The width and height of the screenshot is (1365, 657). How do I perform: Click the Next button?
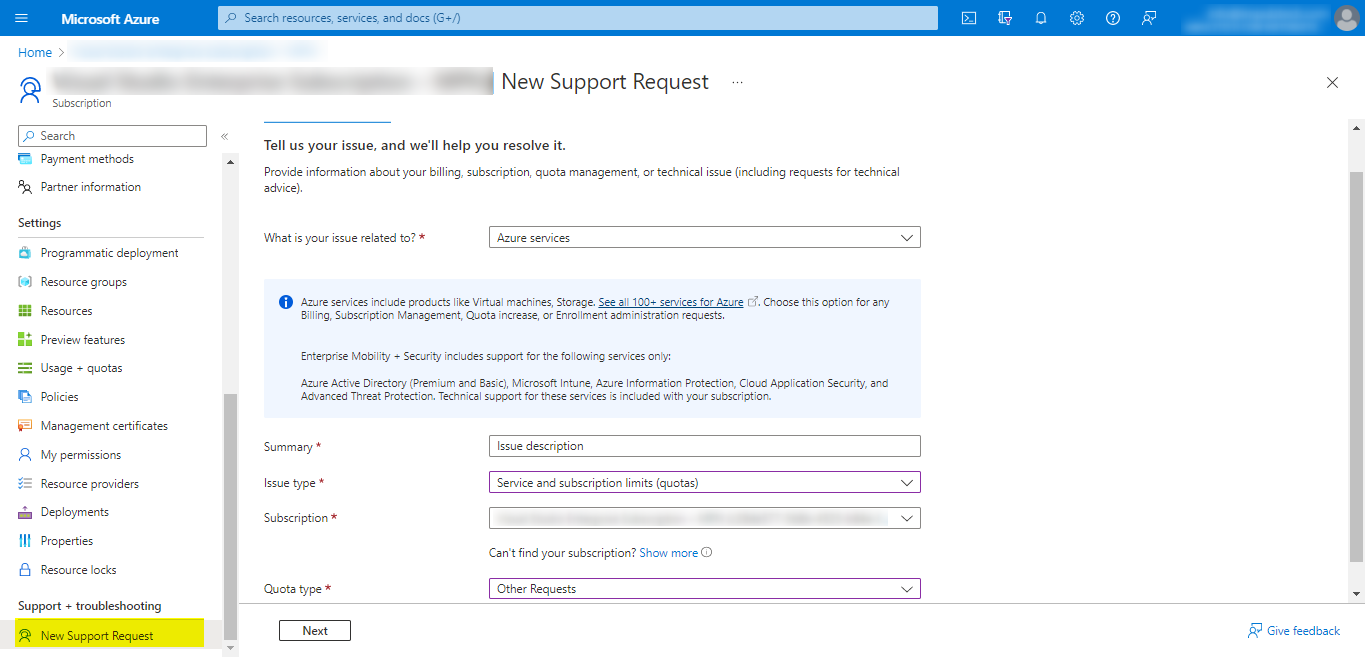point(314,631)
